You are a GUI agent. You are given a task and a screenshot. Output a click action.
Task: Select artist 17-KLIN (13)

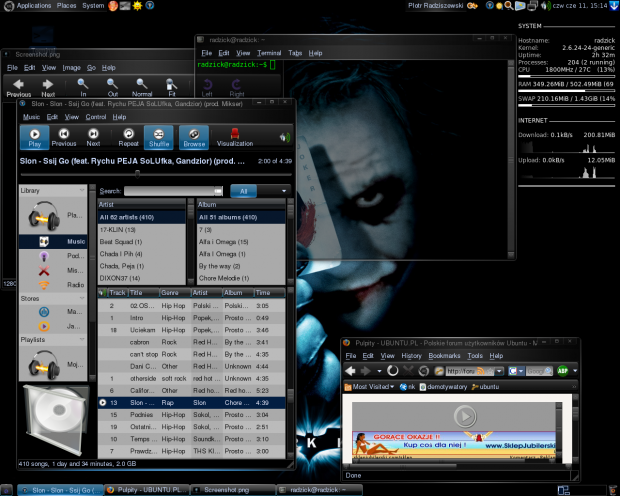[x=142, y=229]
